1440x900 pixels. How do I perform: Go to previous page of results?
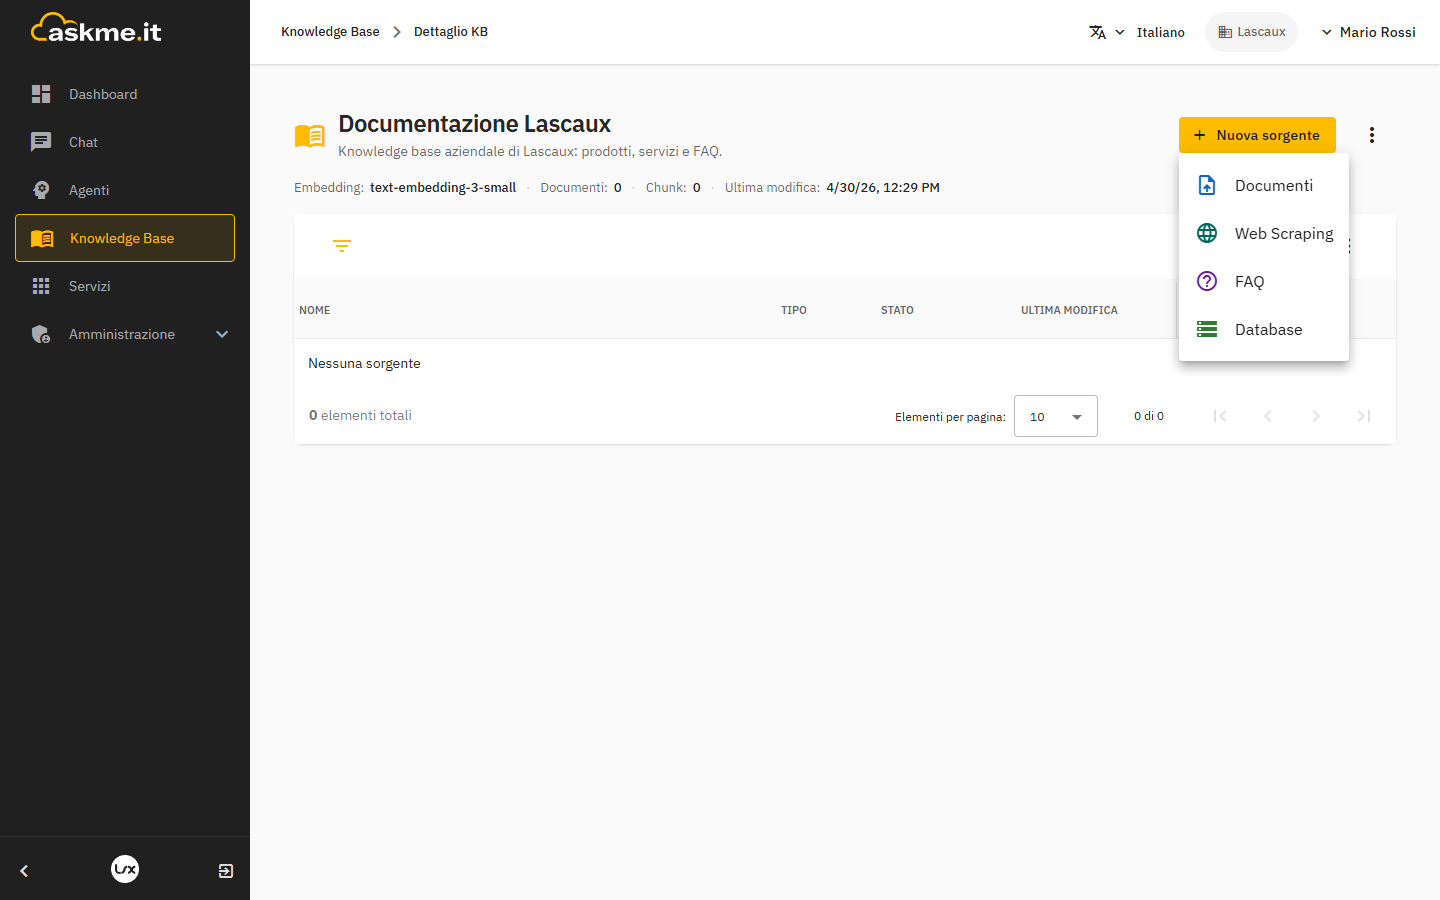[x=1268, y=416]
